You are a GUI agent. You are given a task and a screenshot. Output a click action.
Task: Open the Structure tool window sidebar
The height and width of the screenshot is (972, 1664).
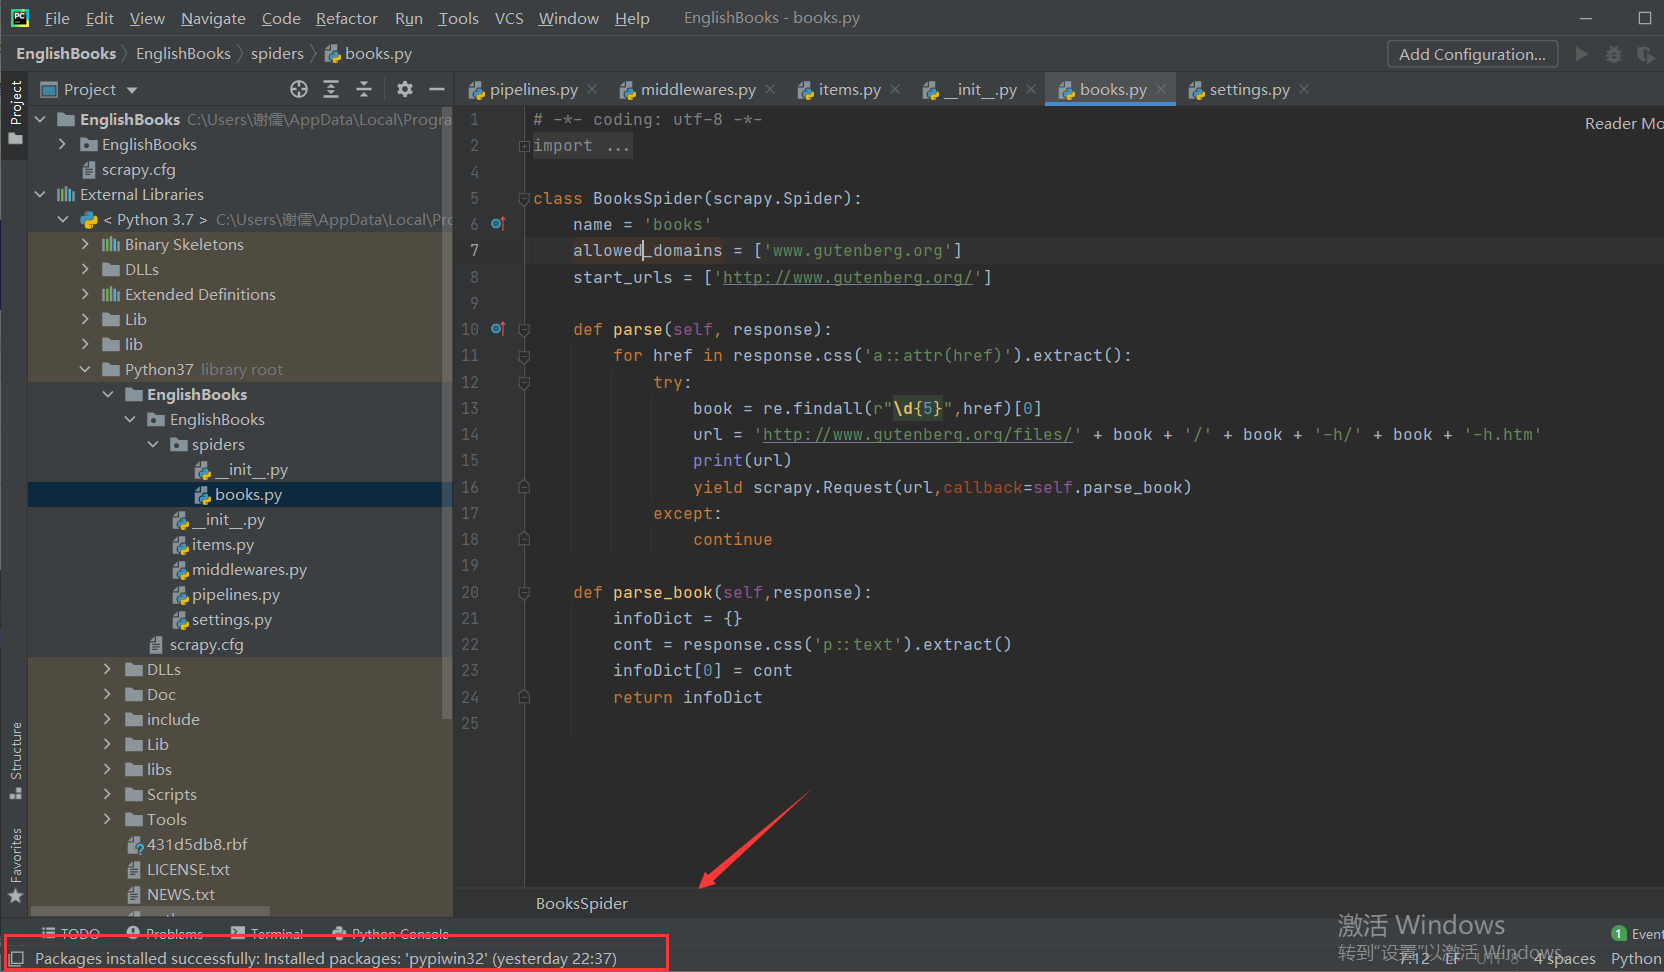pos(15,760)
